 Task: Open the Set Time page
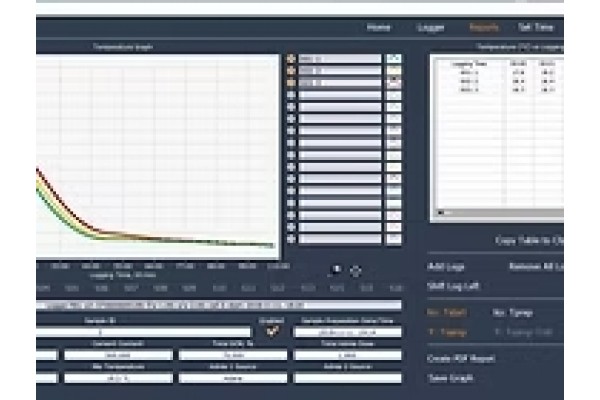[x=536, y=28]
